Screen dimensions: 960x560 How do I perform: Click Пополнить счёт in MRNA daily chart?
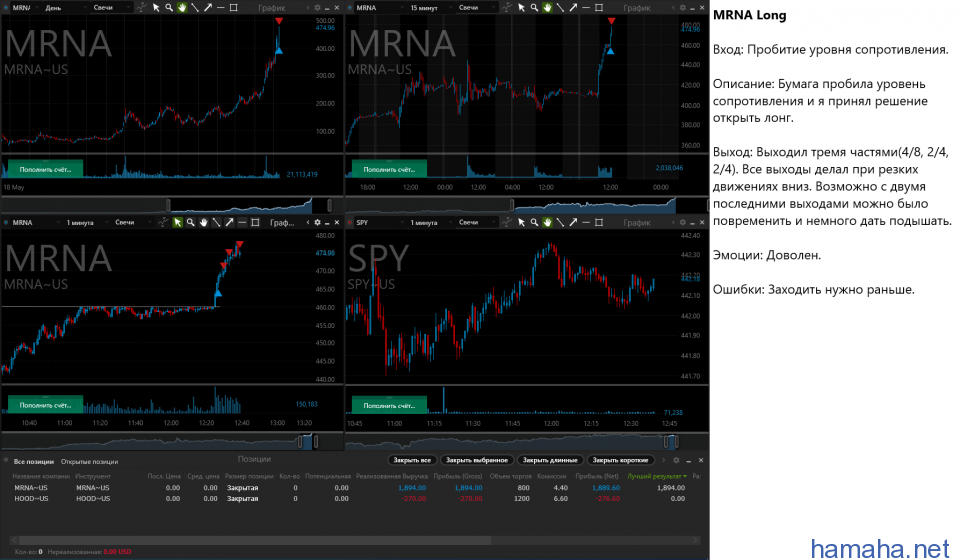coord(45,170)
